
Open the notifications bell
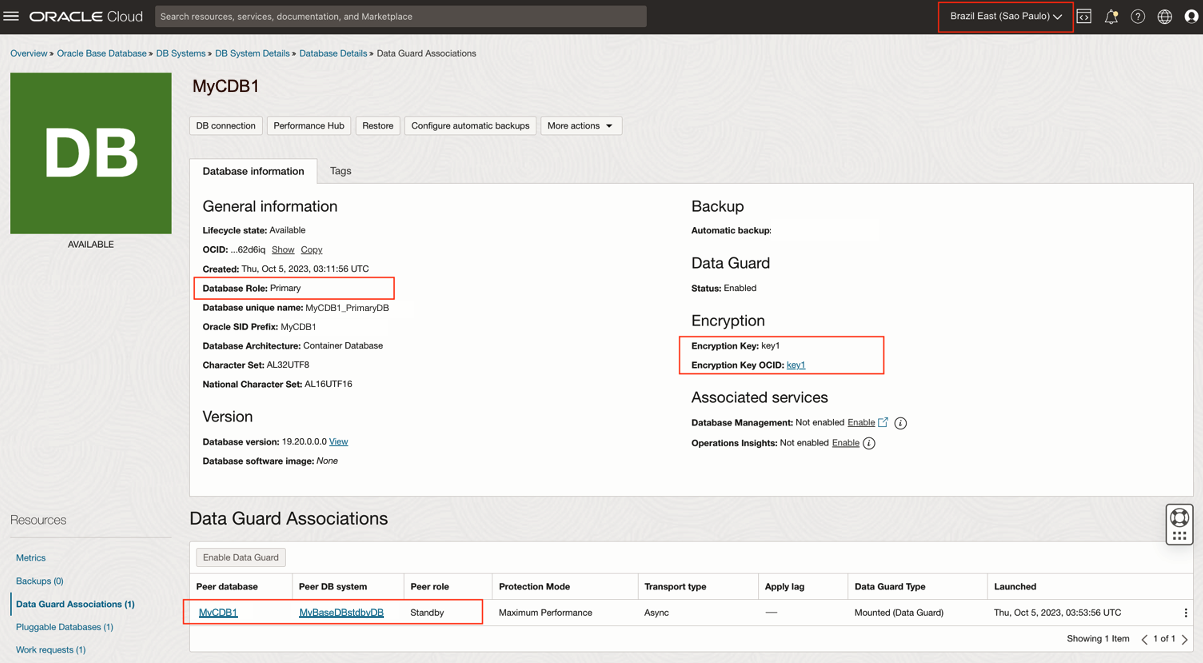pyautogui.click(x=1111, y=17)
